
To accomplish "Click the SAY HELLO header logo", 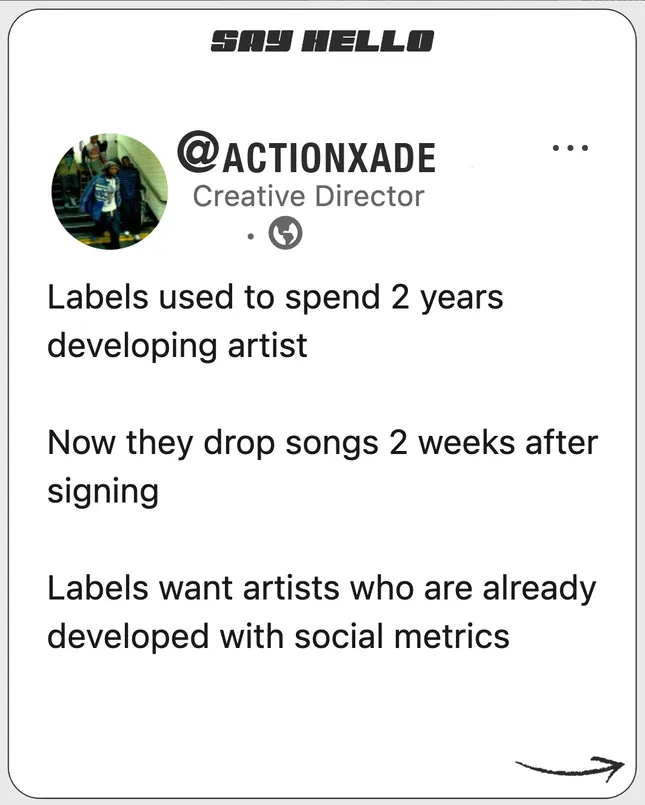I will pos(322,42).
